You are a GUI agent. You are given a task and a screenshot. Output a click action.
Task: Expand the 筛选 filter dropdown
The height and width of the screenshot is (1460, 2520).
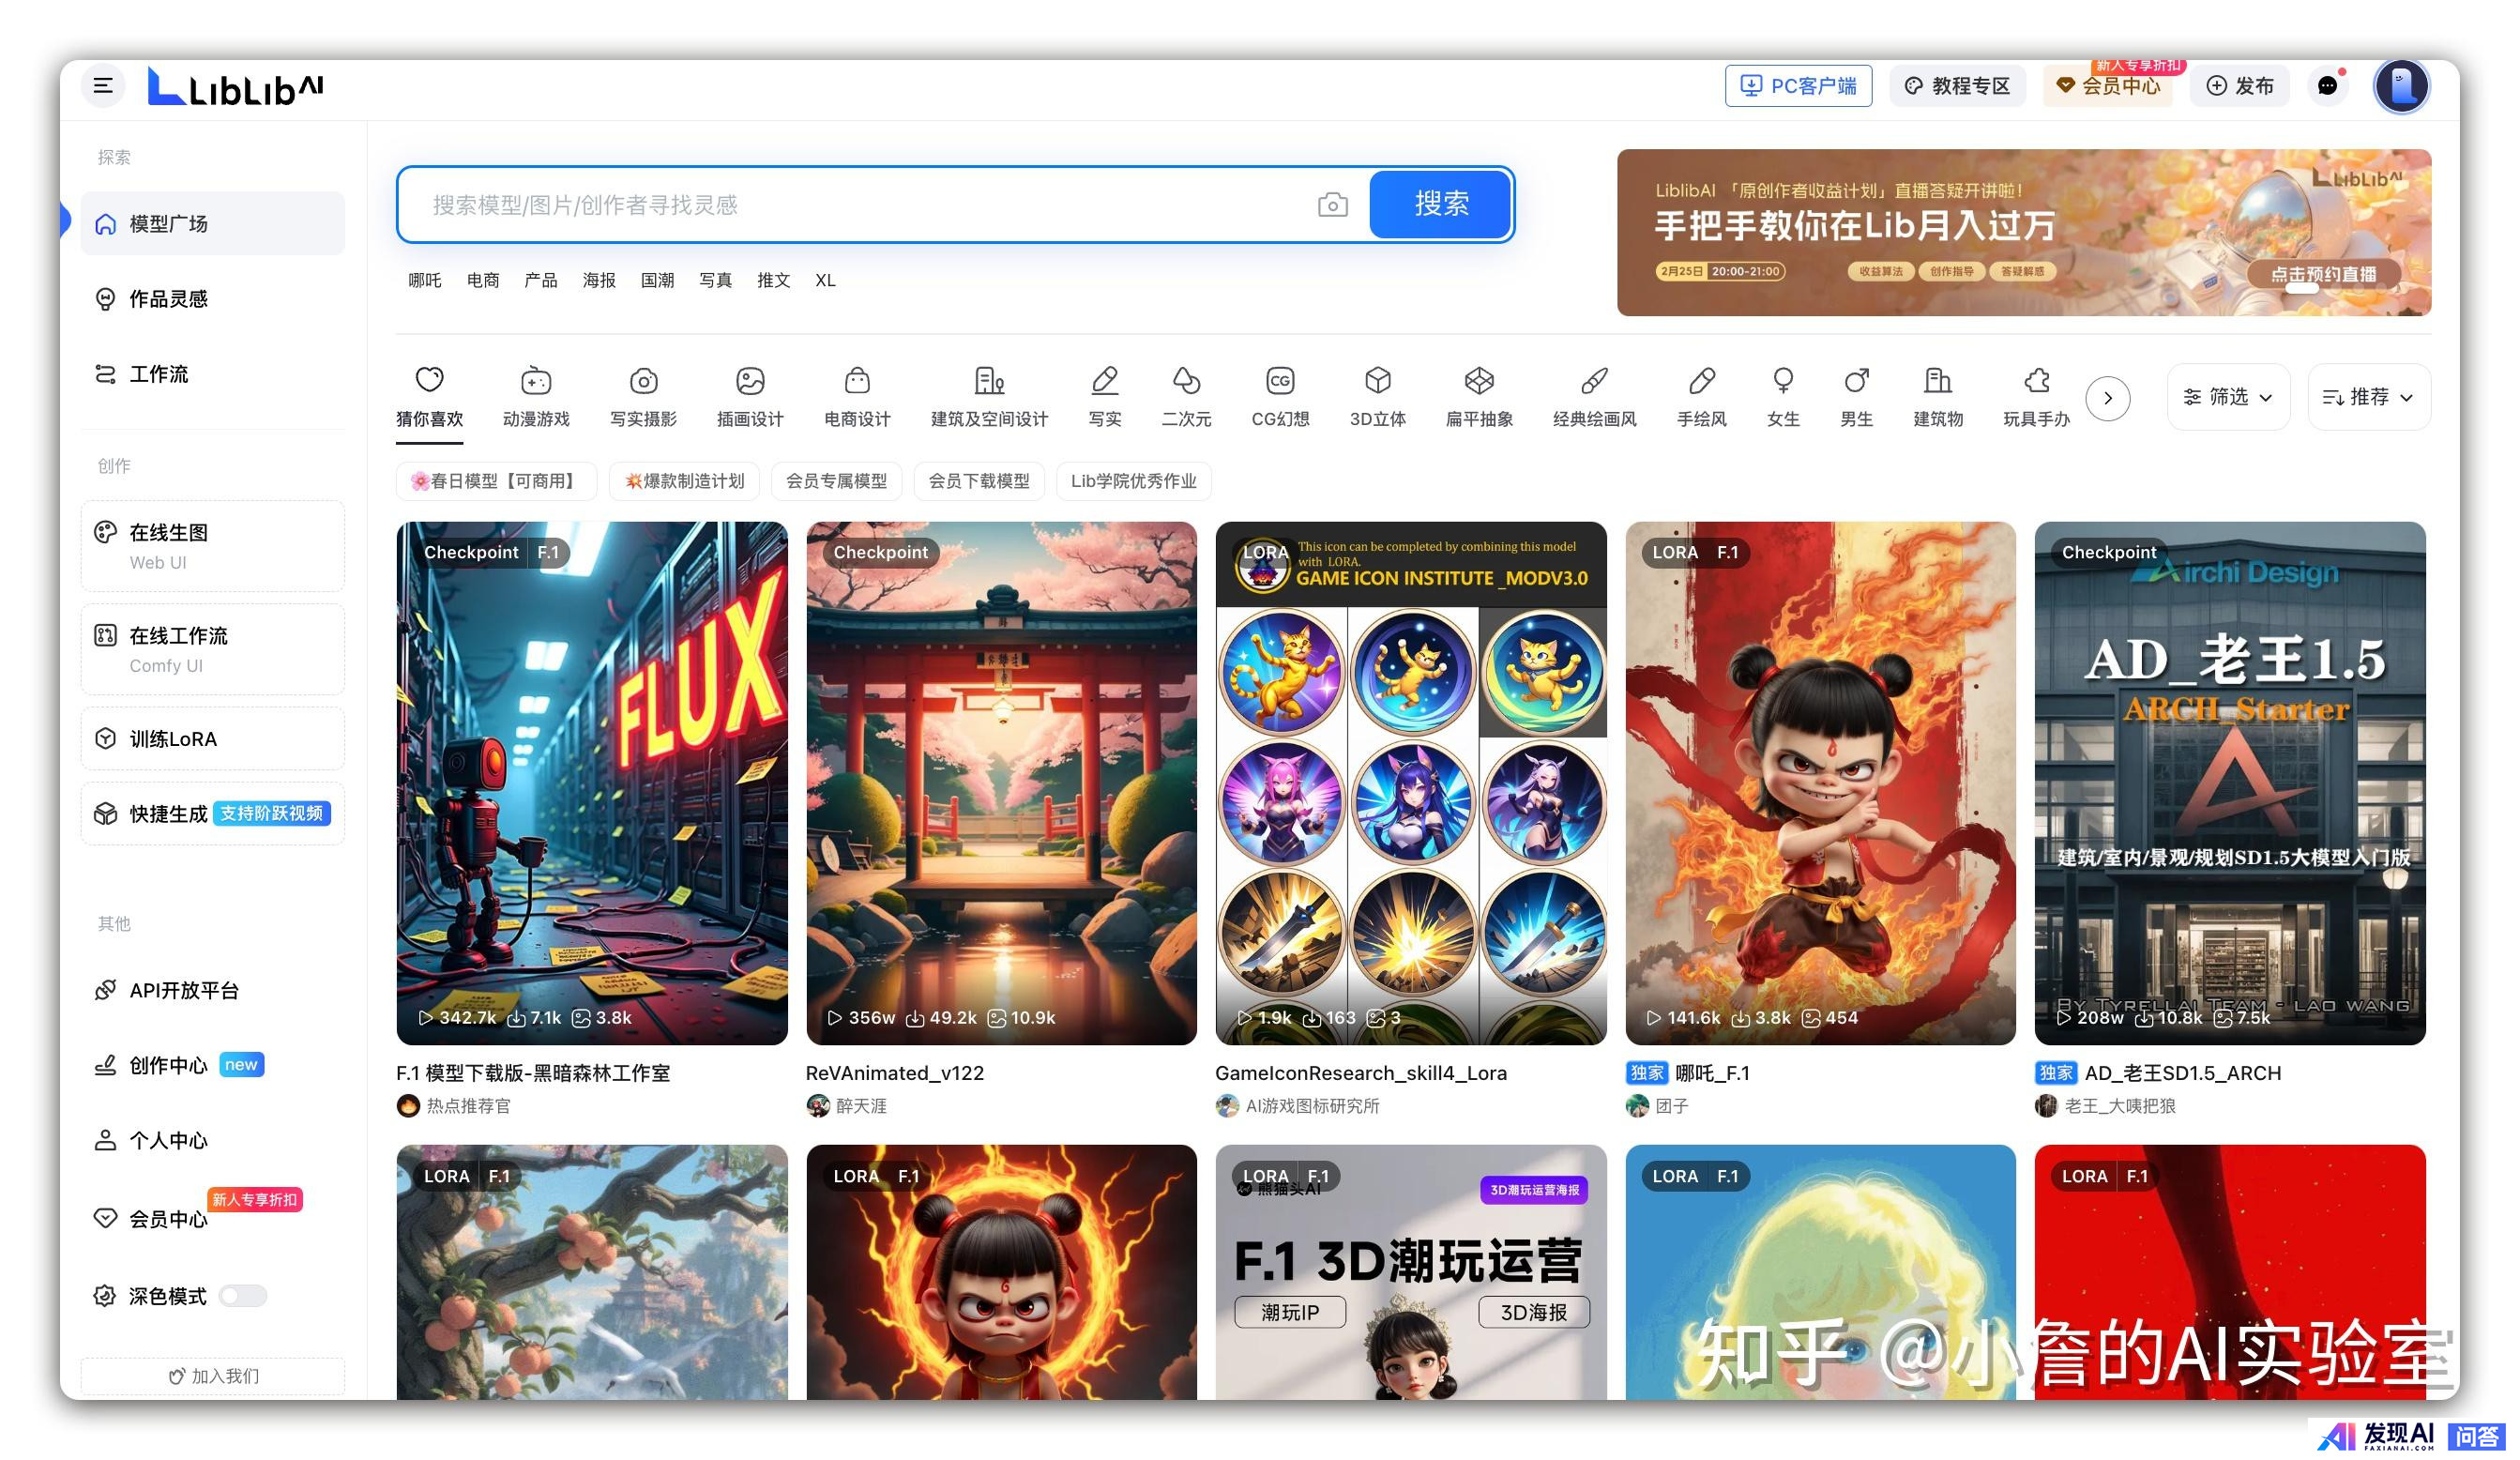[2227, 397]
